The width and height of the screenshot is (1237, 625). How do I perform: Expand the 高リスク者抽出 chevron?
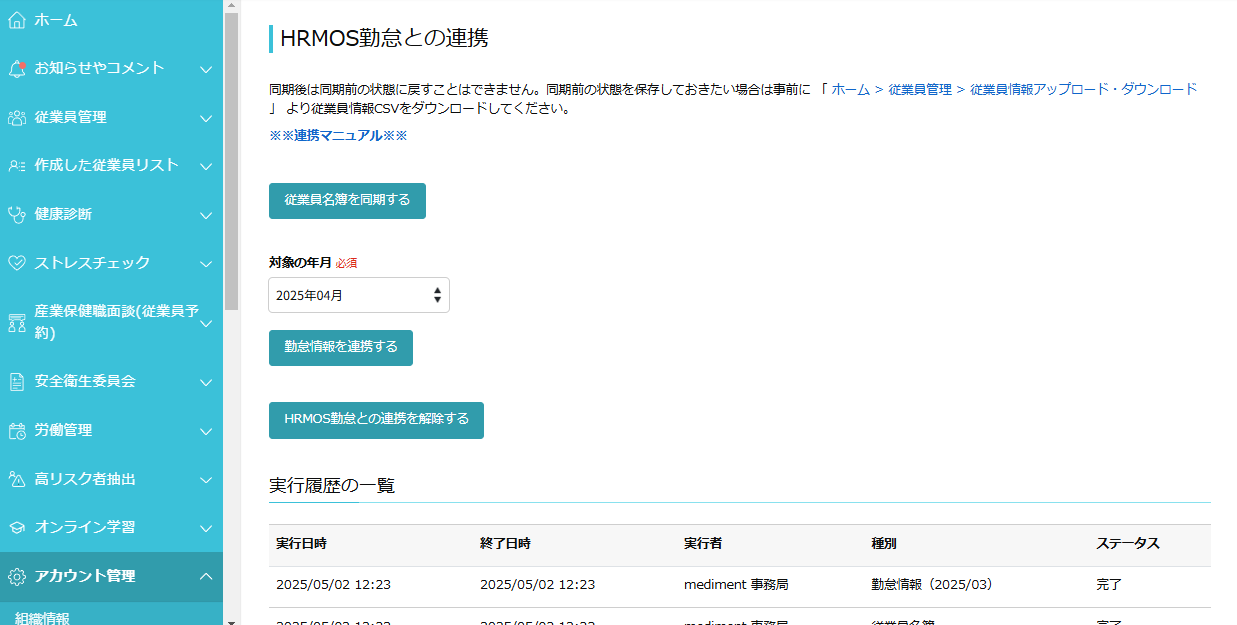(x=206, y=480)
